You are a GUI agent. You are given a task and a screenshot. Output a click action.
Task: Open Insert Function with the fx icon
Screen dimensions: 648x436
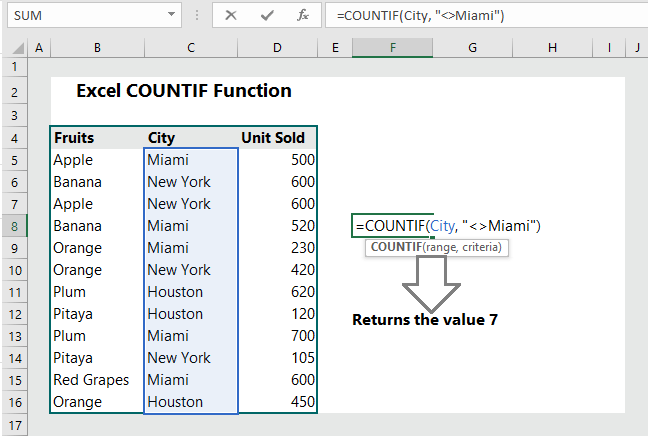pos(303,16)
